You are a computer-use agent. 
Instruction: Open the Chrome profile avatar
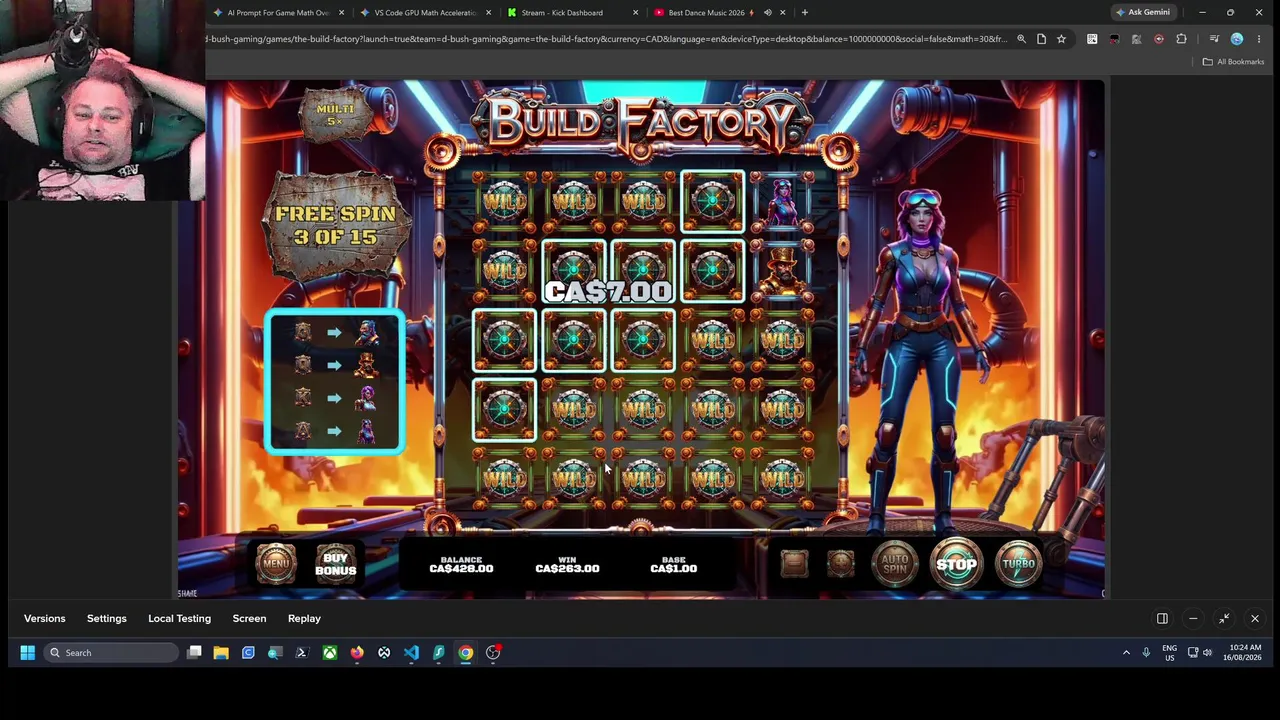1237,39
